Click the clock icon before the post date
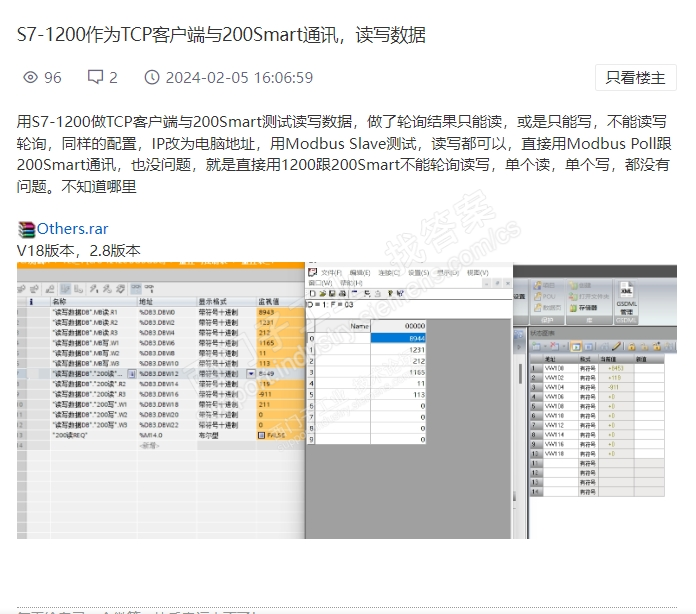The image size is (696, 614). 152,77
